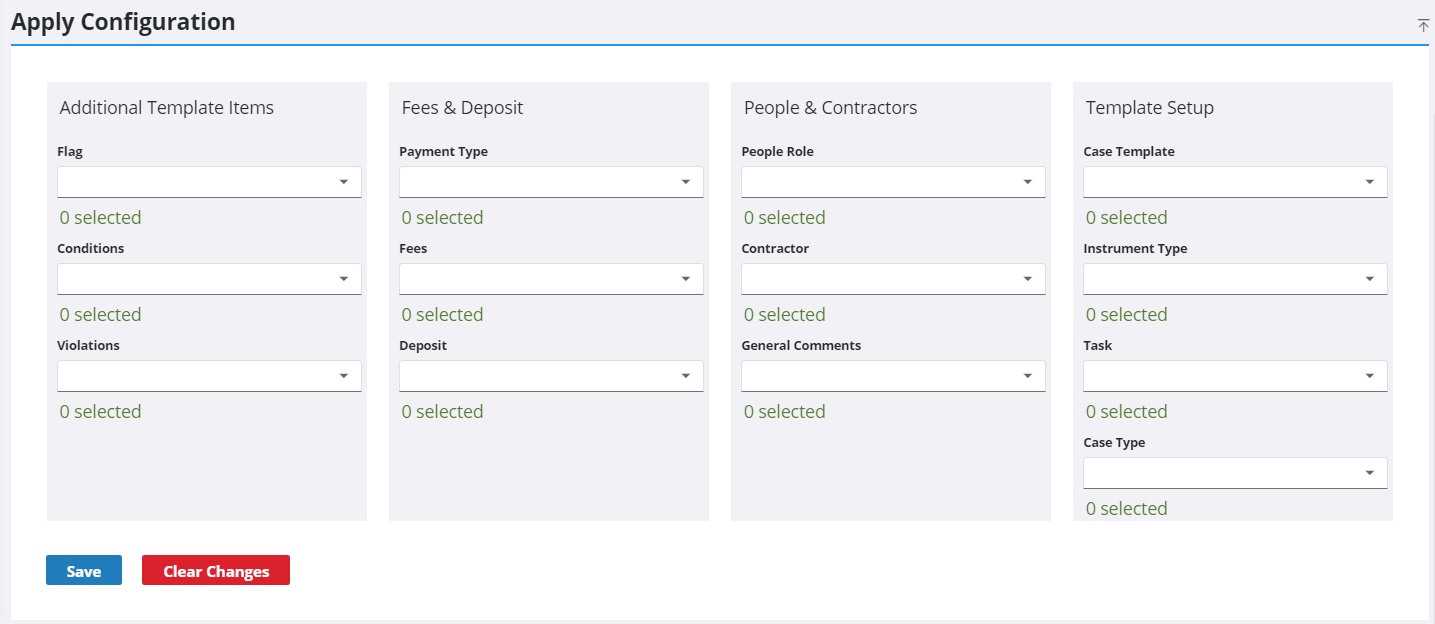Click the People & Contractors section title
The height and width of the screenshot is (624, 1435).
point(830,108)
